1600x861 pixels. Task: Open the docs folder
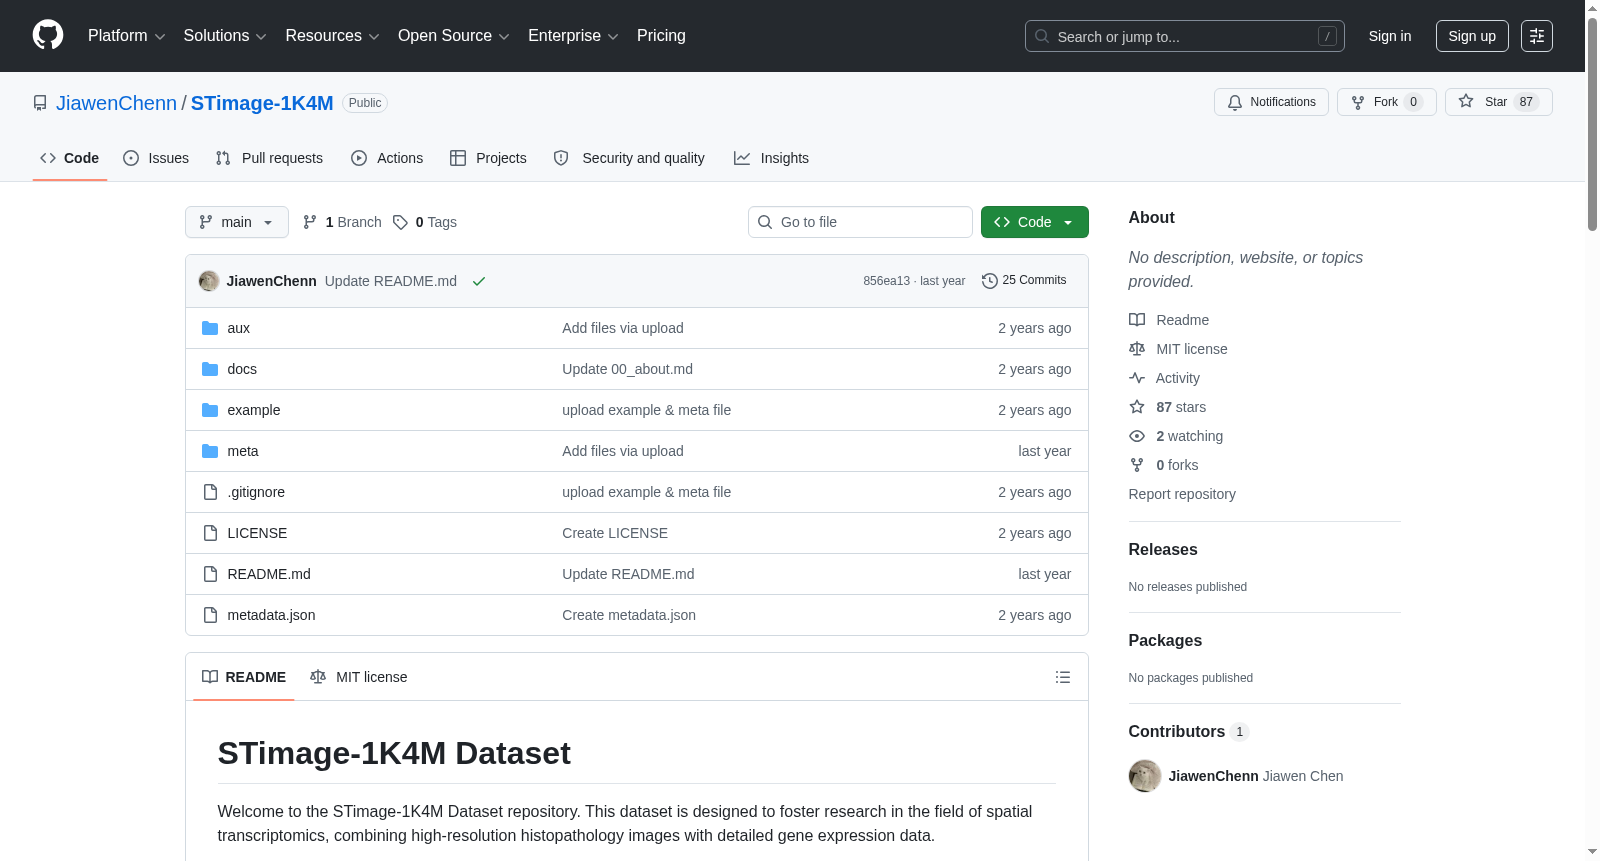(242, 369)
